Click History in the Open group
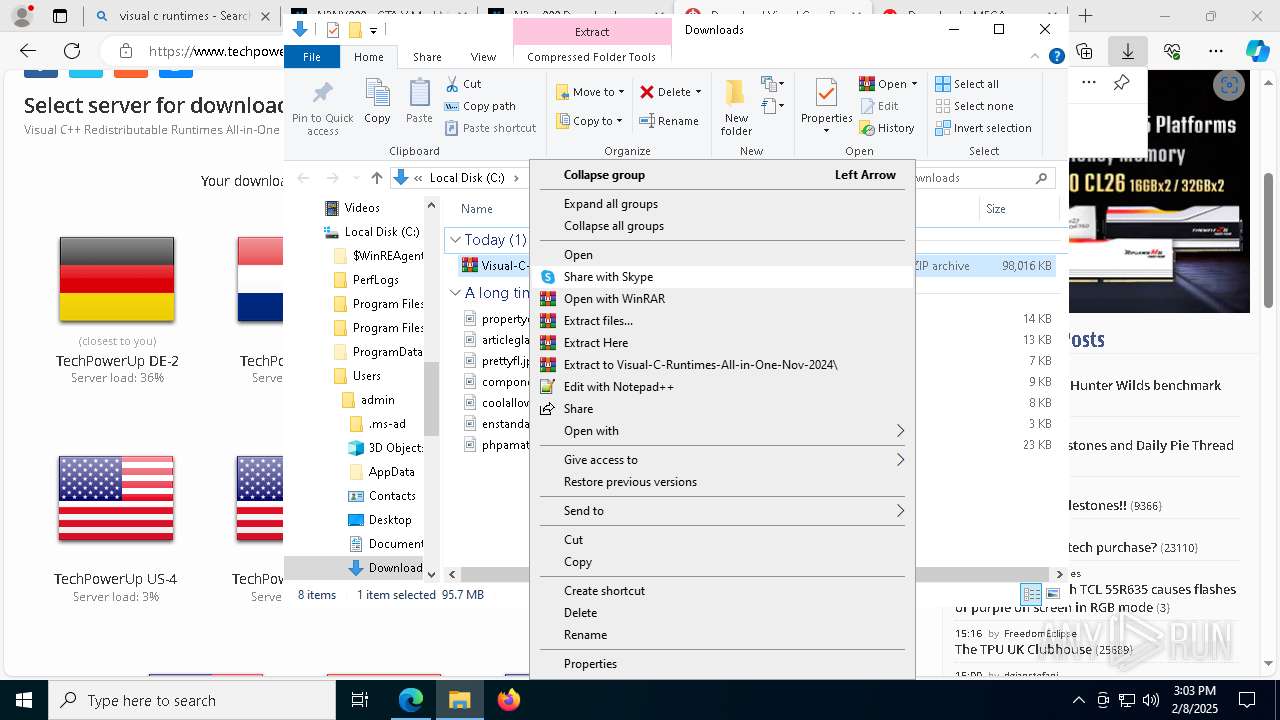 [x=887, y=128]
